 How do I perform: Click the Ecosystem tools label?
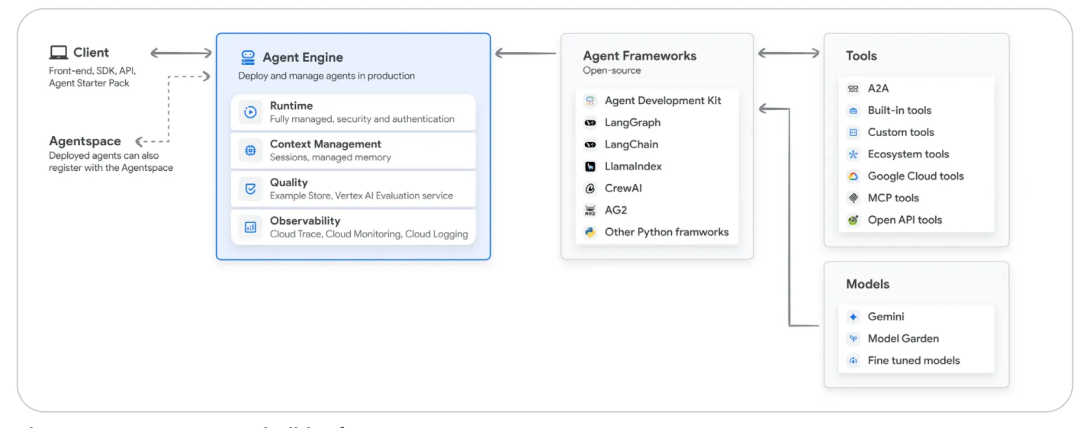(908, 154)
